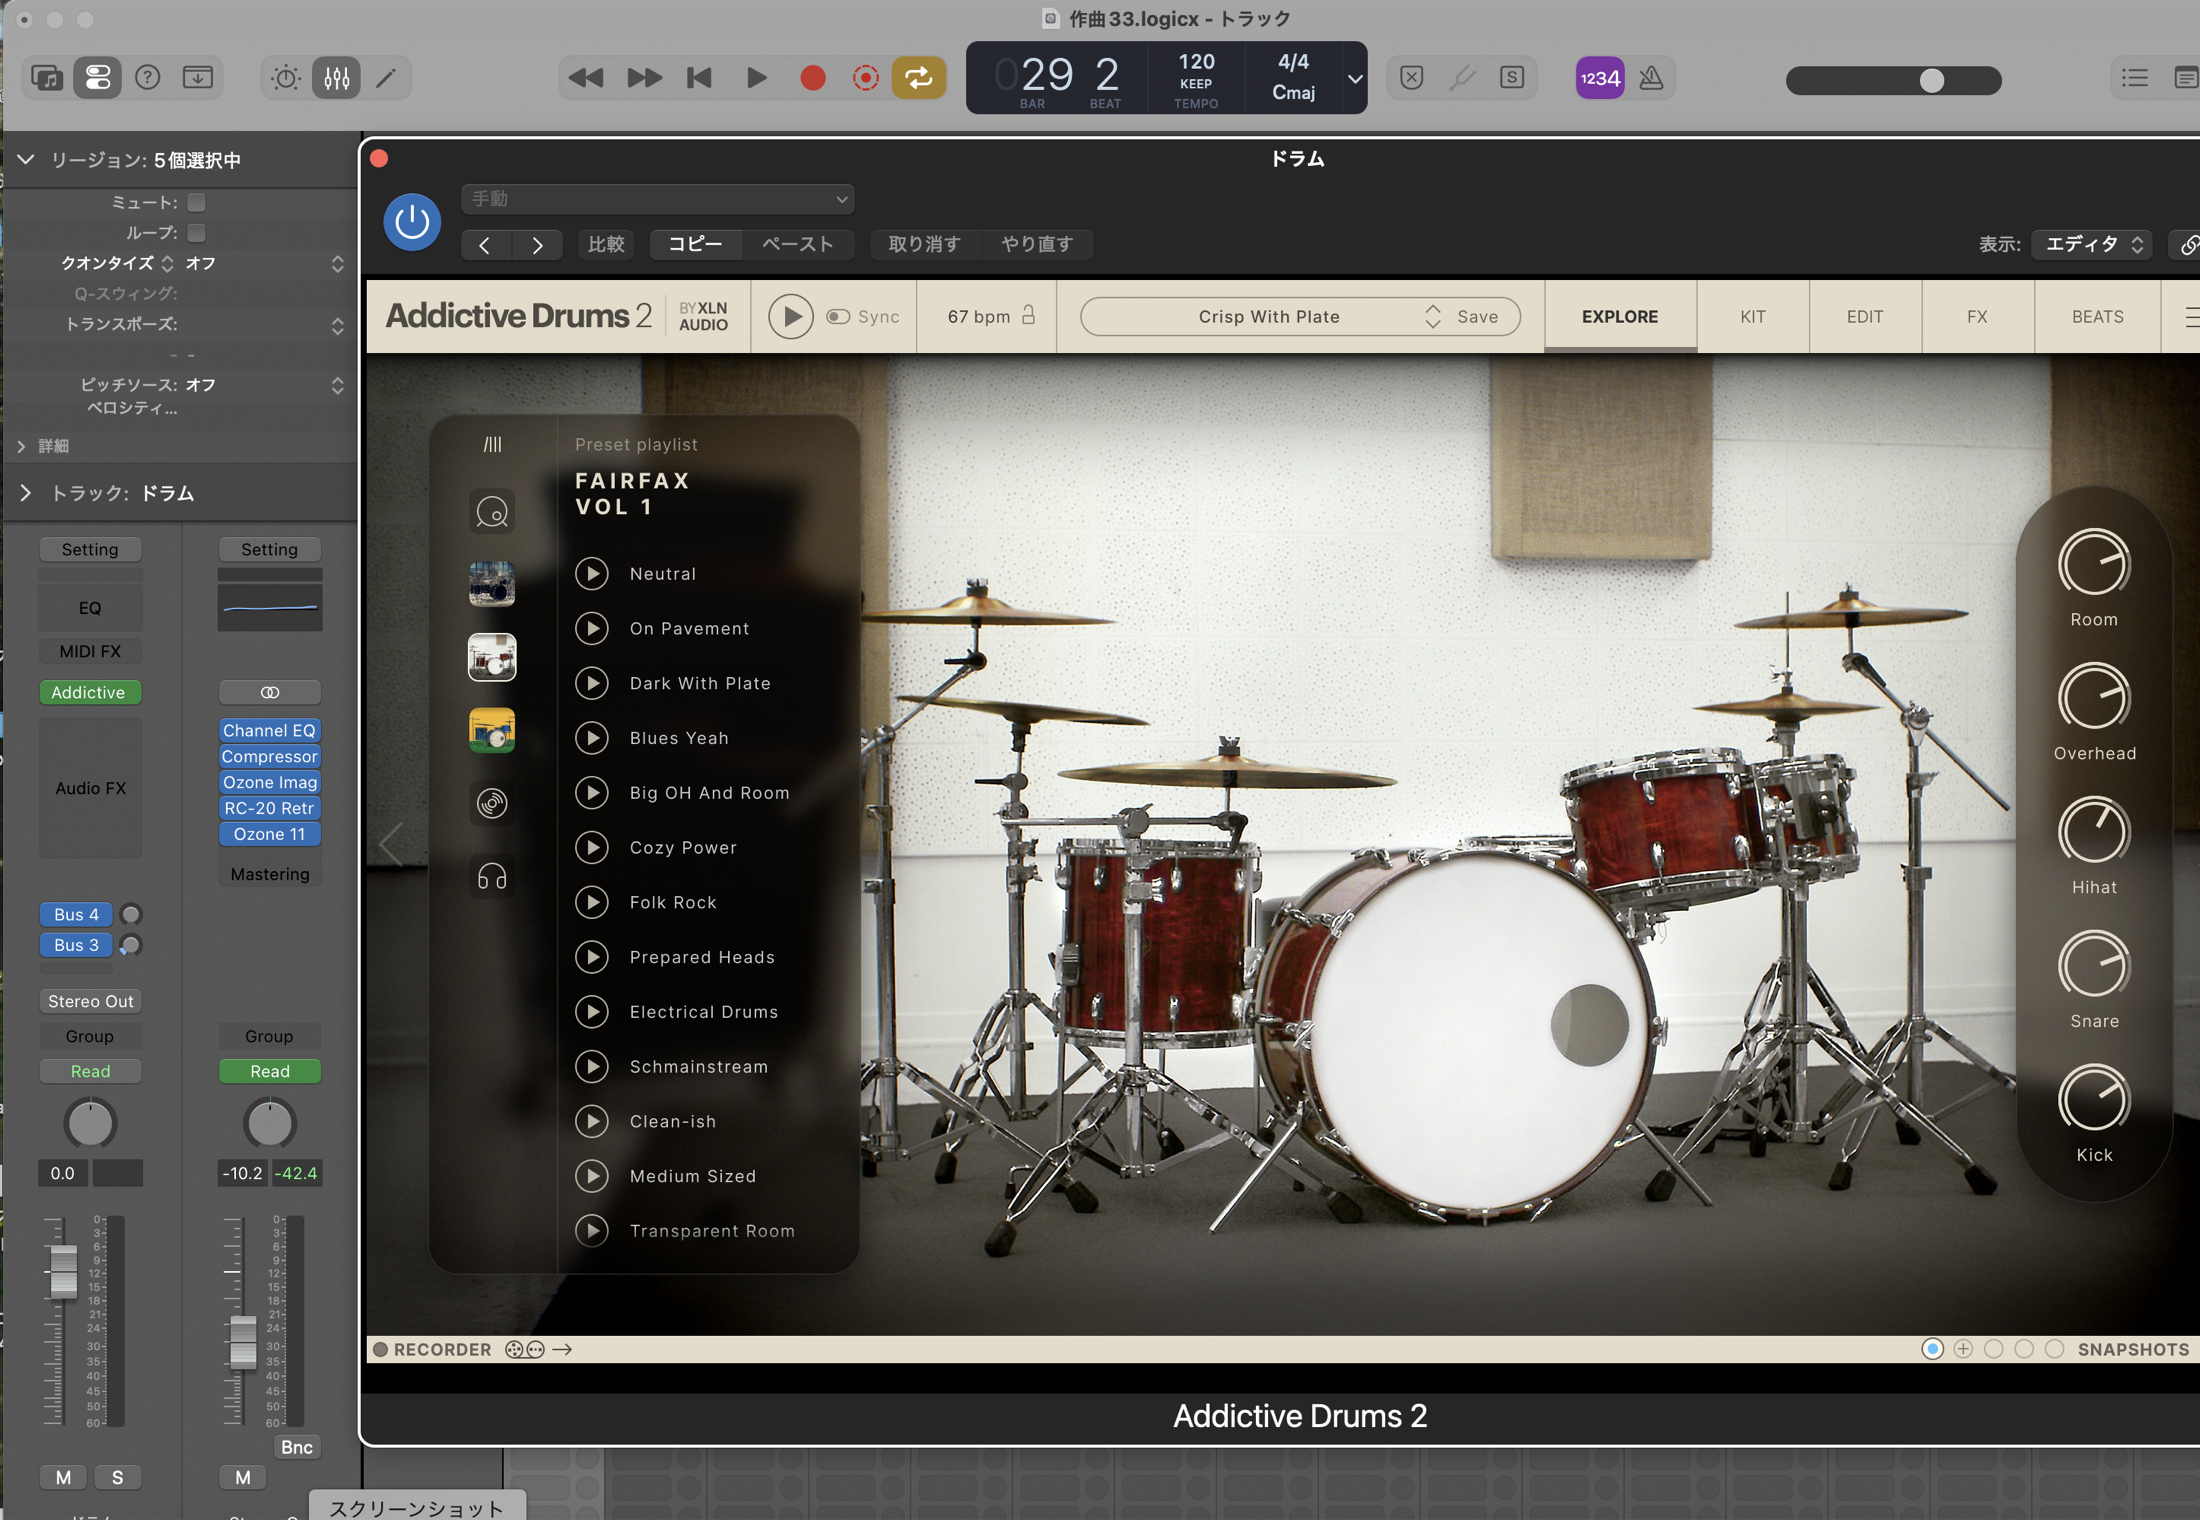
Task: Select the Transparent Room preset name
Action: (x=712, y=1231)
